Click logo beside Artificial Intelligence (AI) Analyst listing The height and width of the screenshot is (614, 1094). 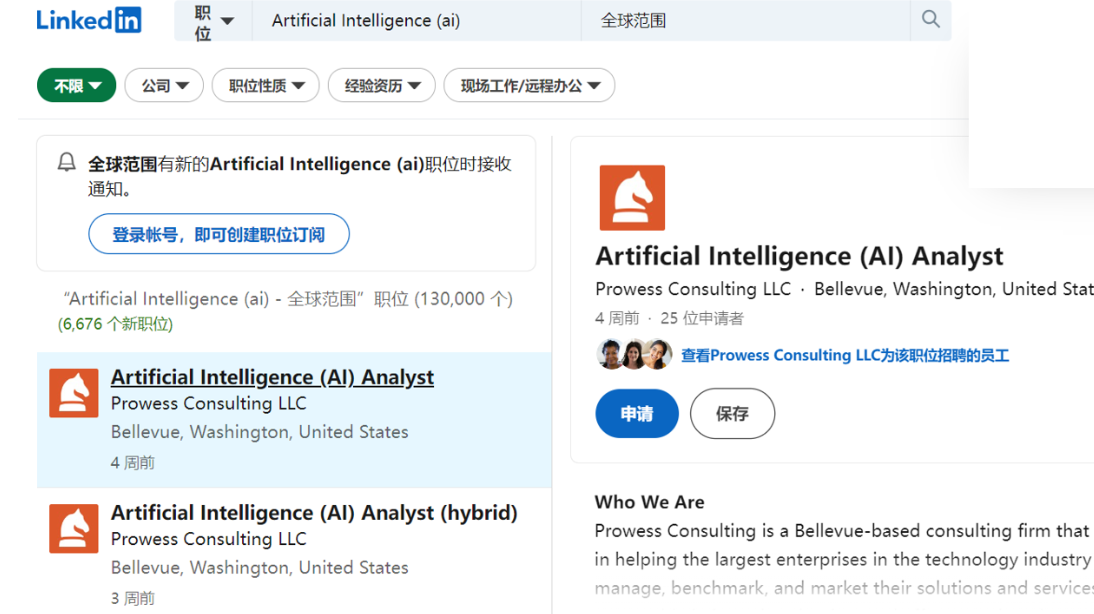74,393
